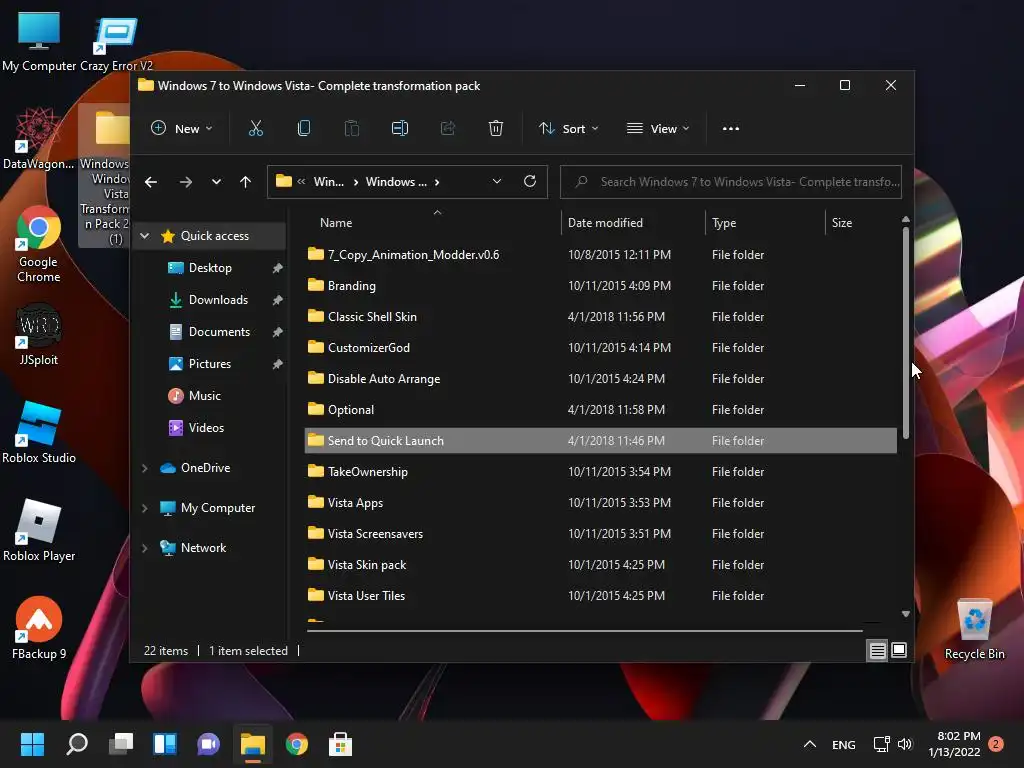This screenshot has height=768, width=1024.
Task: Click the clock and date in taskbar
Action: (x=954, y=744)
